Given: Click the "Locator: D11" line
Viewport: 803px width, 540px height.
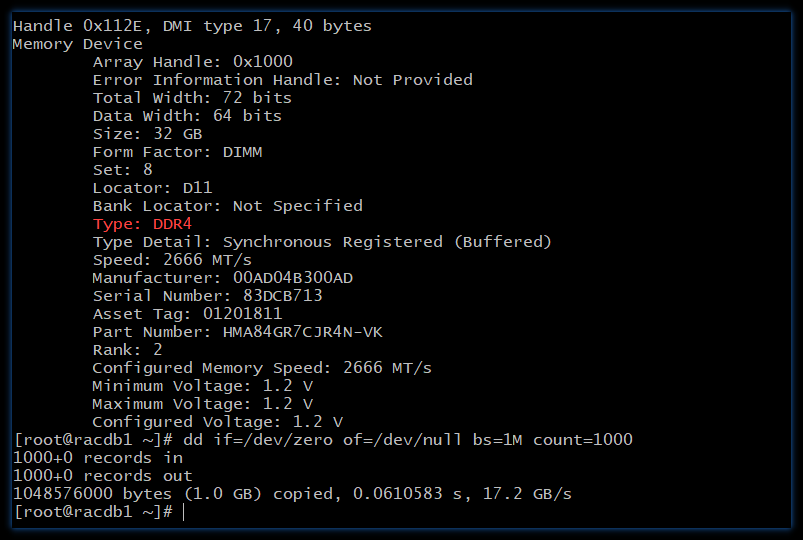Looking at the screenshot, I should [152, 188].
